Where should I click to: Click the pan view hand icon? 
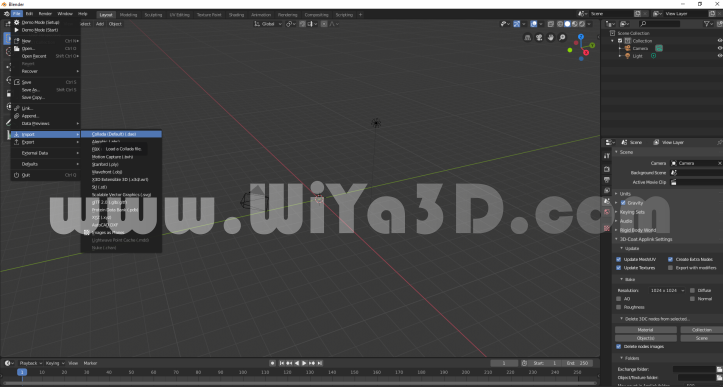(x=551, y=37)
